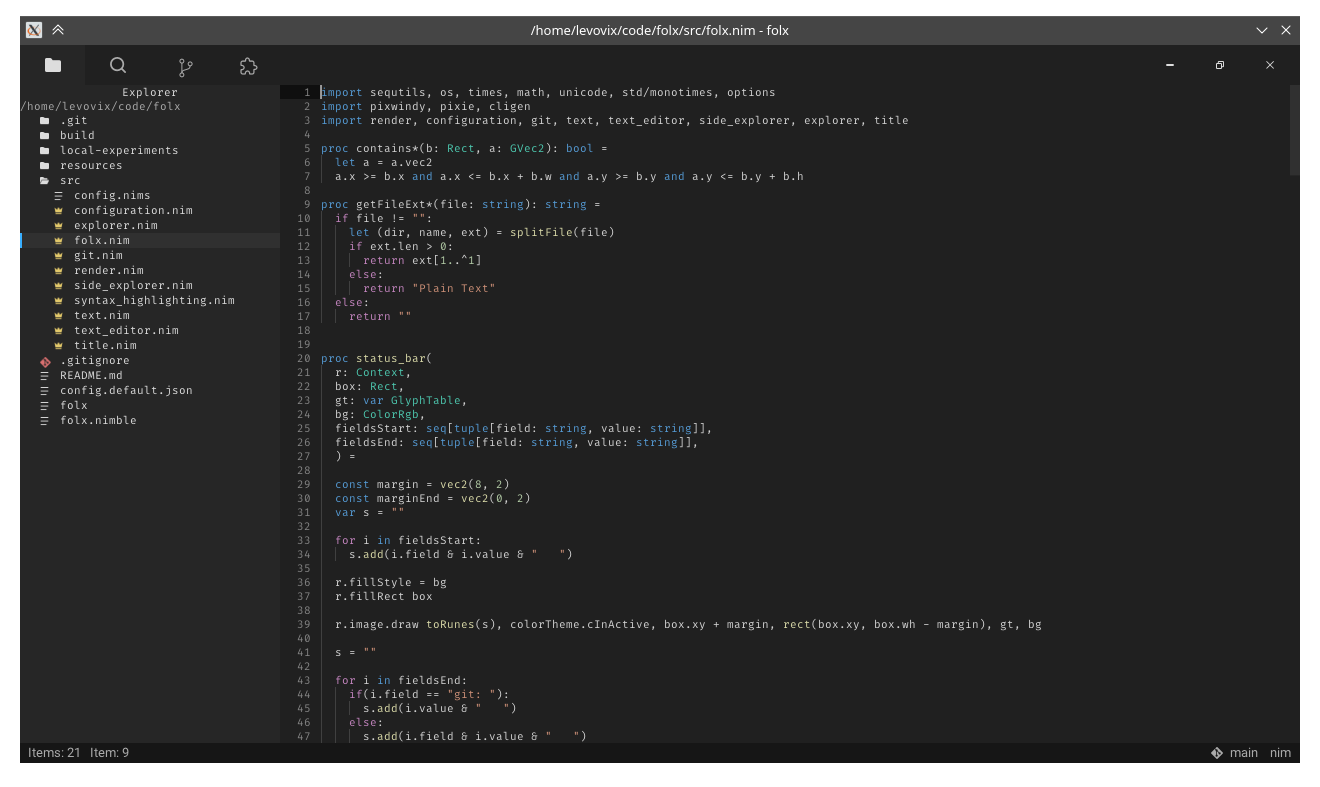Click the folder icon beside build

pyautogui.click(x=45, y=136)
